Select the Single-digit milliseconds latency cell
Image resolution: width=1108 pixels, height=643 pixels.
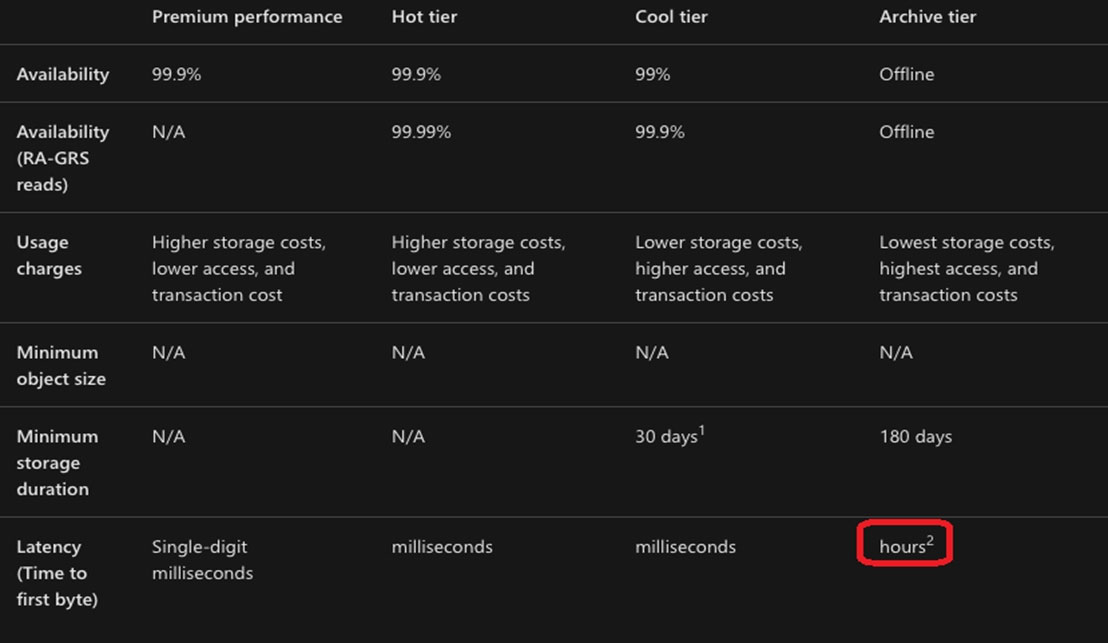click(202, 560)
